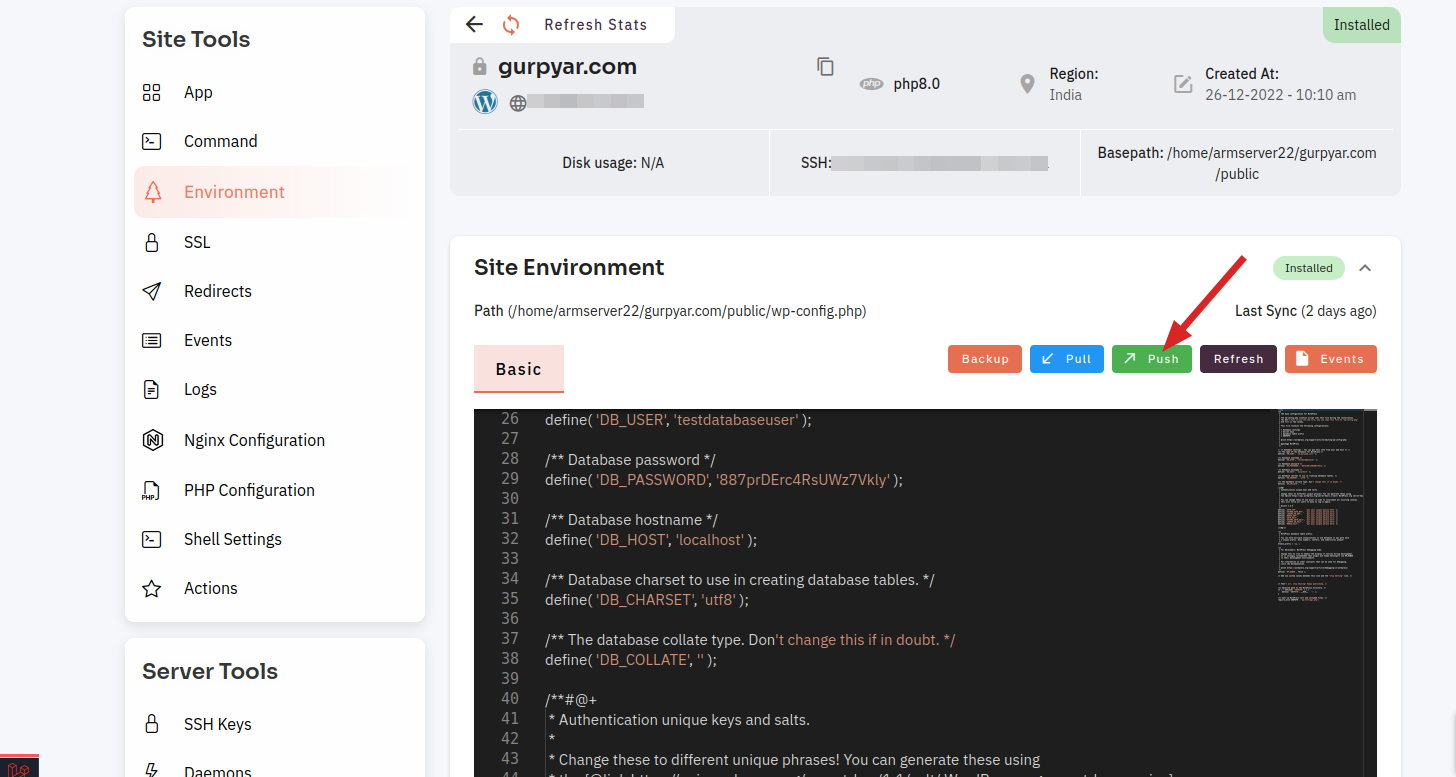Click the orange refresh stats sync icon
1456x777 pixels.
[x=511, y=25]
